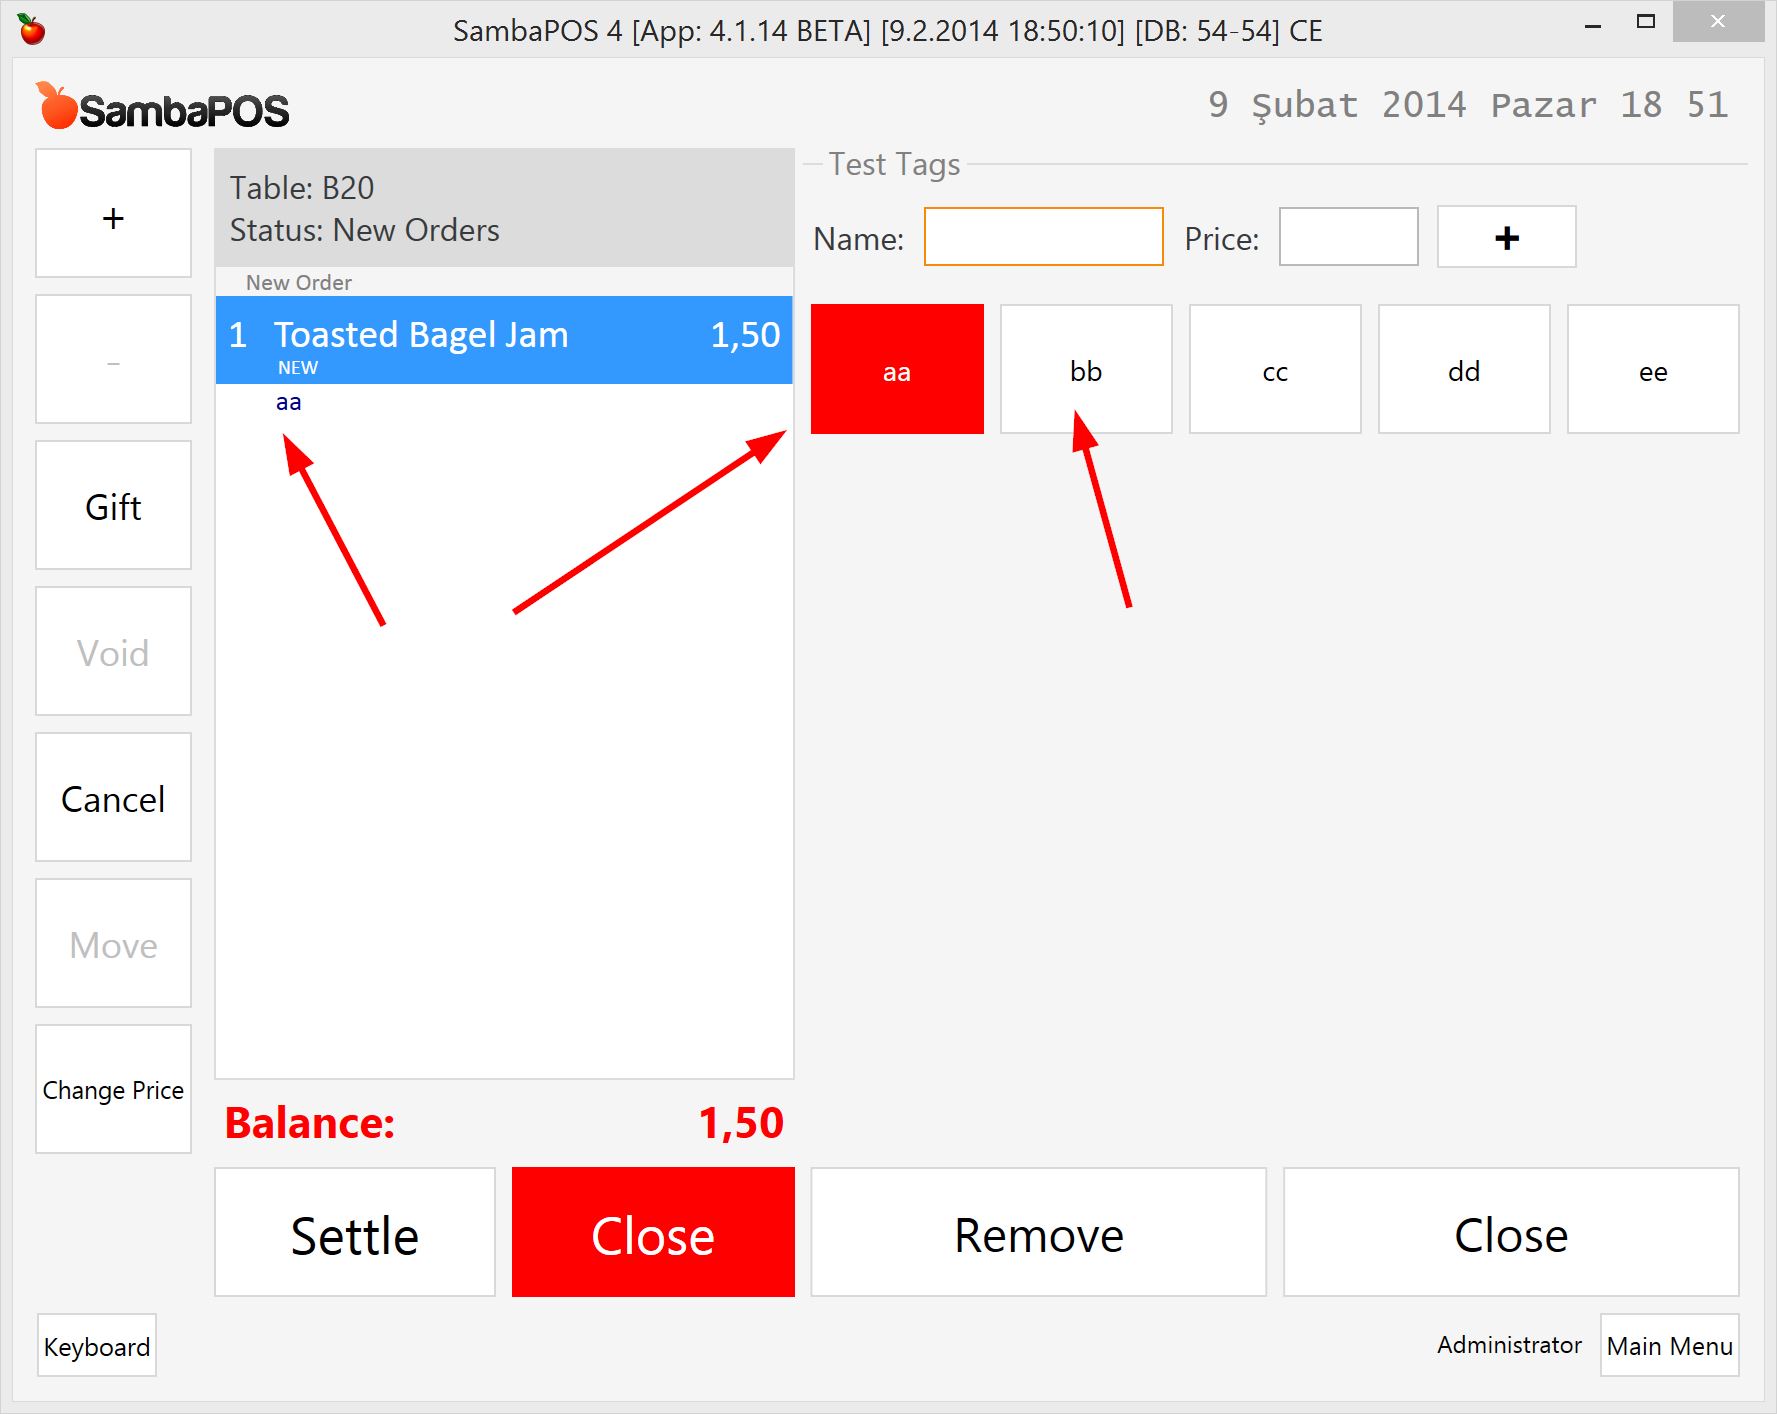
Task: Open Change Price
Action: click(x=113, y=1089)
